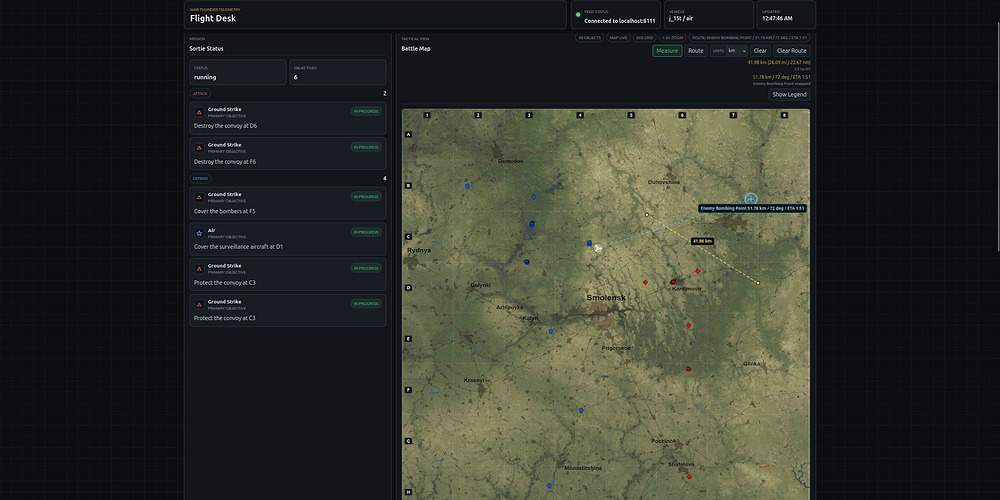Click the Sortie Status heading
Image resolution: width=1000 pixels, height=500 pixels.
pos(207,48)
